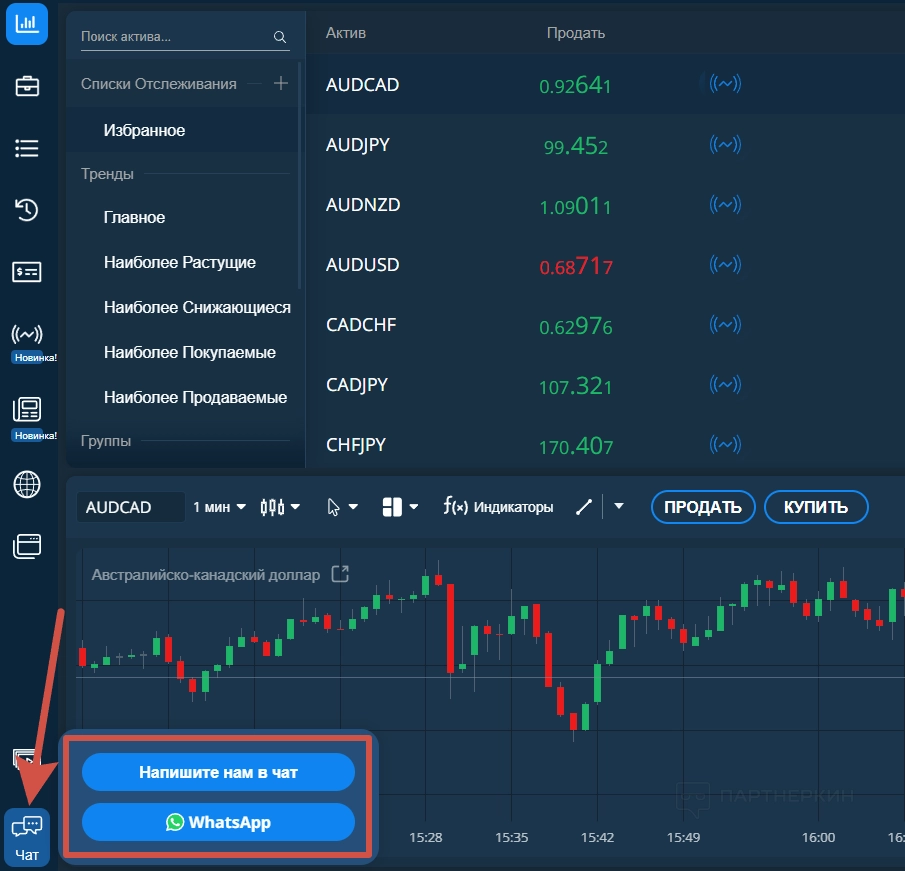Open the 1 мин timeframe dropdown
This screenshot has height=871, width=905.
(x=219, y=507)
